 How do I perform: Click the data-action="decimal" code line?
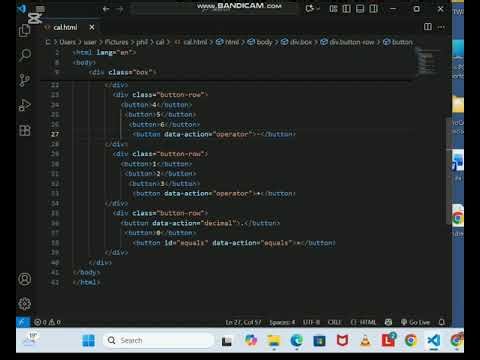[x=201, y=223]
